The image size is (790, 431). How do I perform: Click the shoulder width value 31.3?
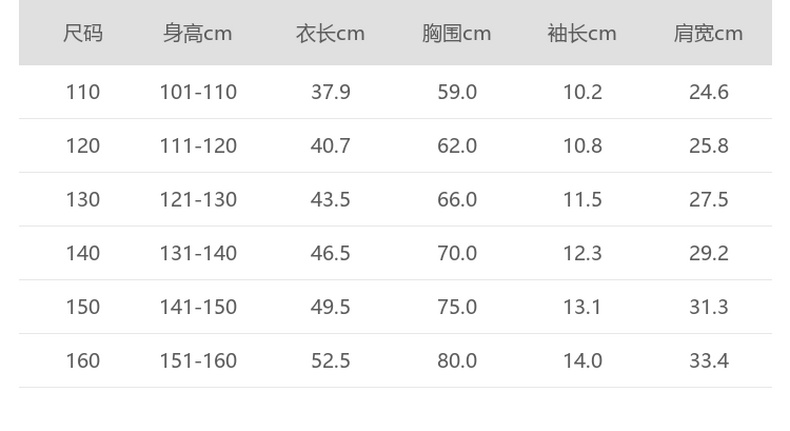pos(708,306)
